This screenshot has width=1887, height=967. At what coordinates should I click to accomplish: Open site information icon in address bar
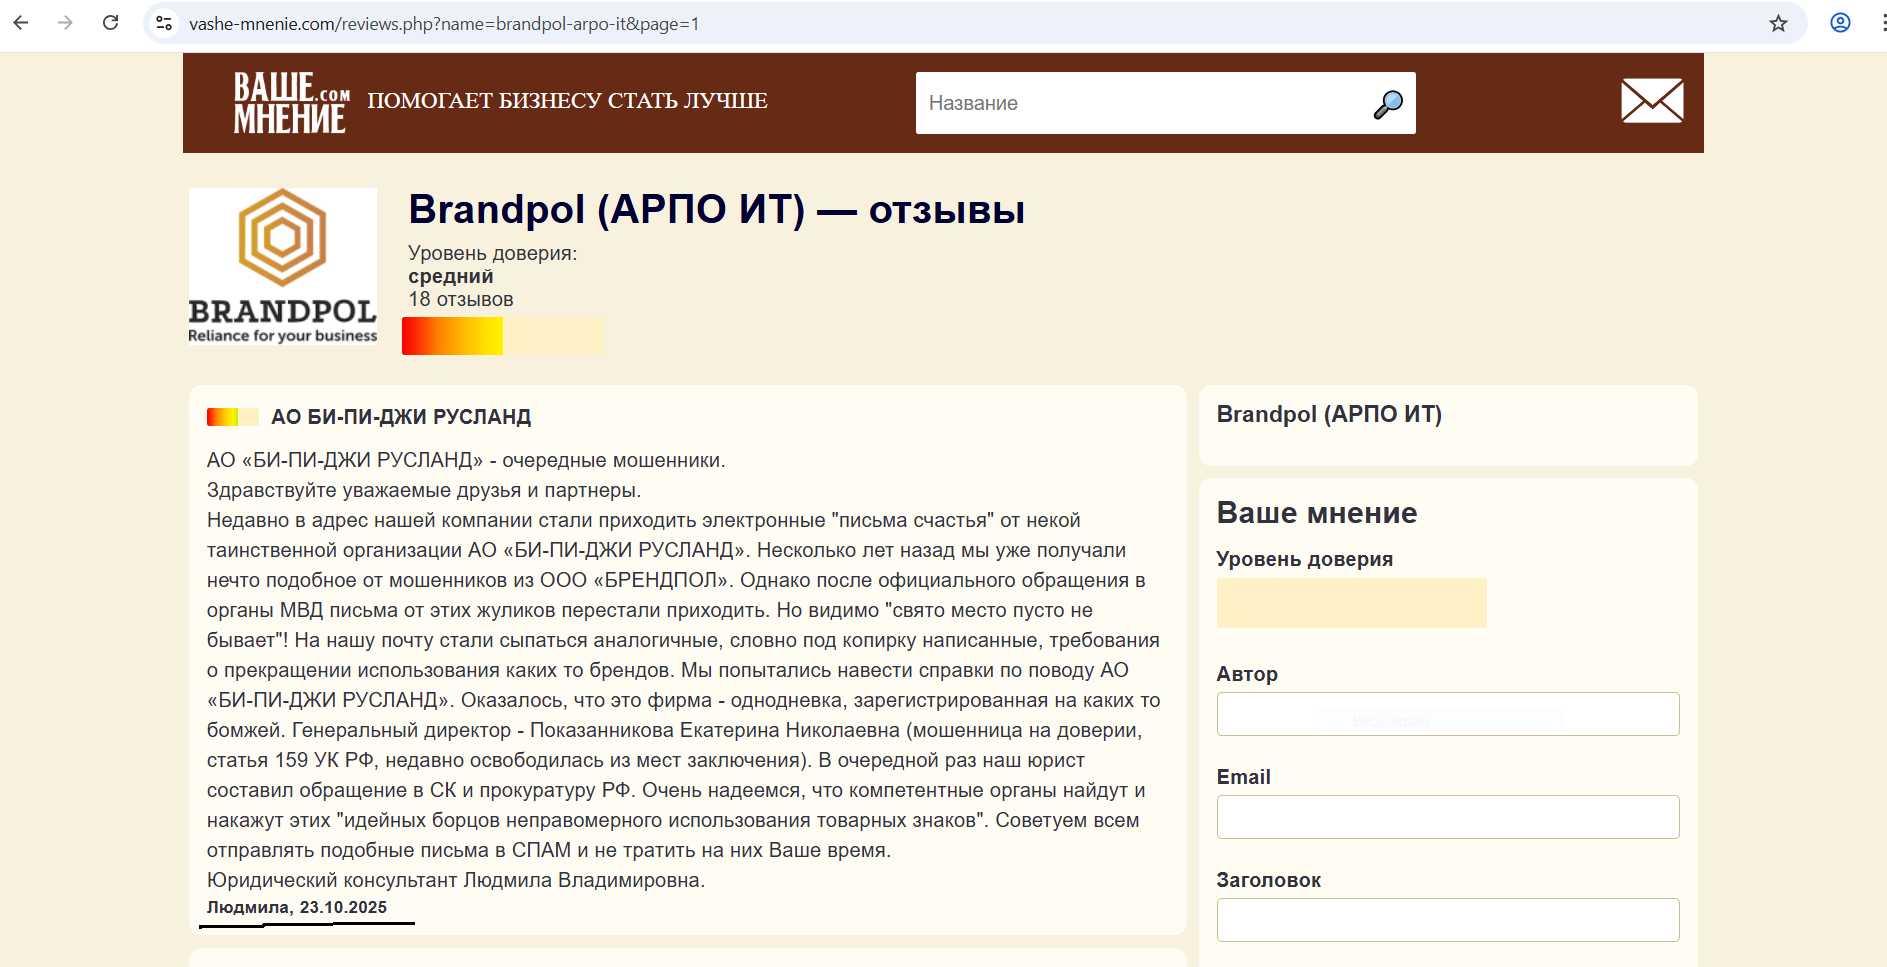(165, 23)
